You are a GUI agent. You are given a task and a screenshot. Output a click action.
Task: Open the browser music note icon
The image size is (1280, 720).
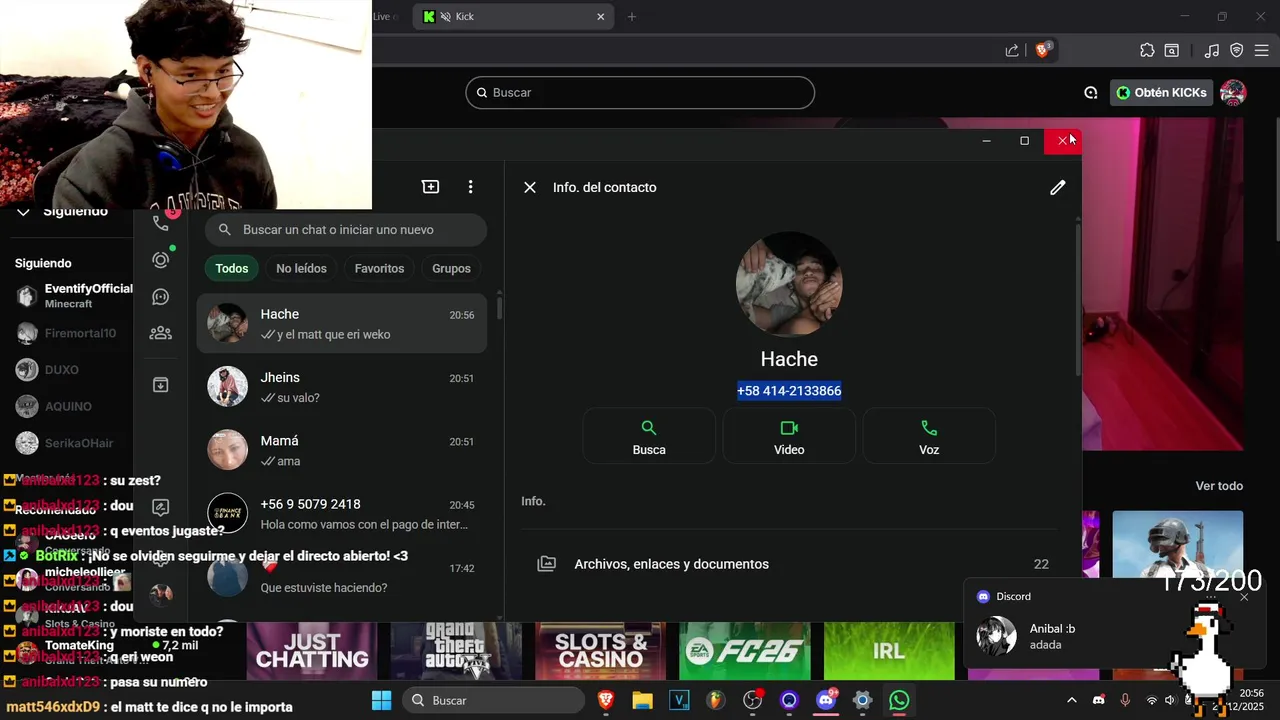click(x=1212, y=50)
